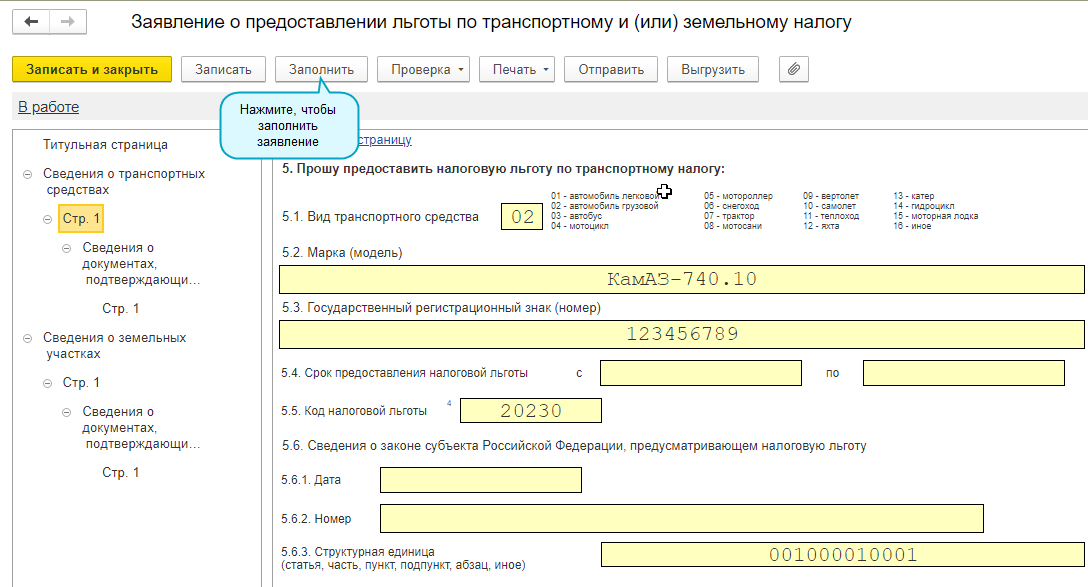Select Сведения о документах under land plots

pyautogui.click(x=141, y=427)
